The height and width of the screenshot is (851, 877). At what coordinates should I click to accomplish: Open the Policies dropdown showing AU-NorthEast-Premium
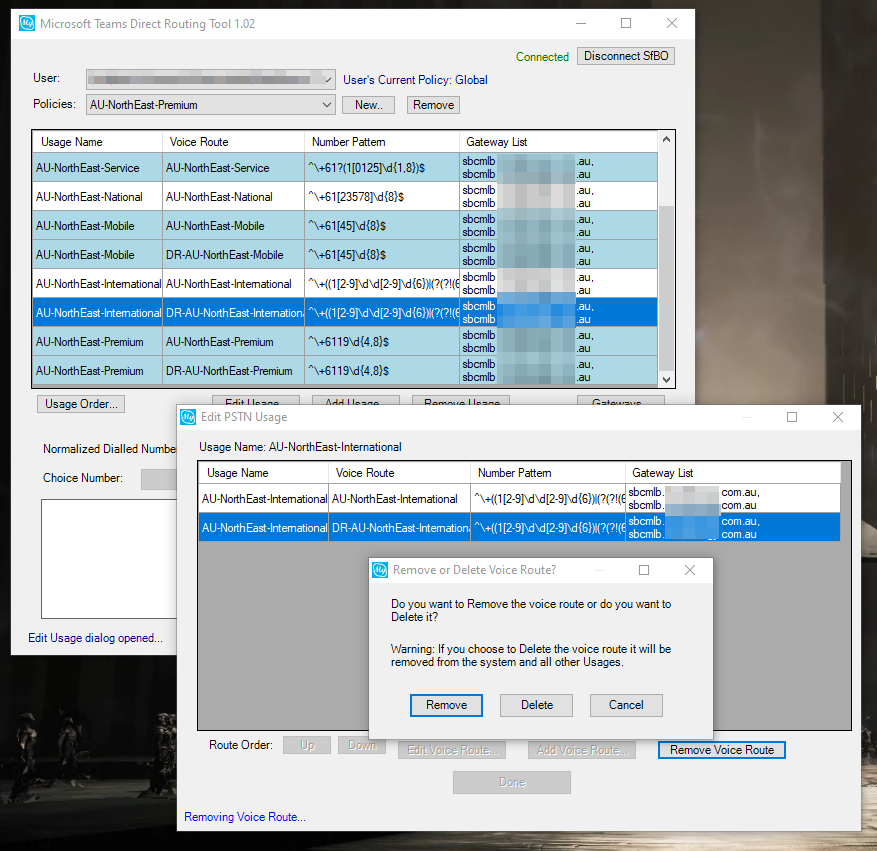[x=211, y=105]
